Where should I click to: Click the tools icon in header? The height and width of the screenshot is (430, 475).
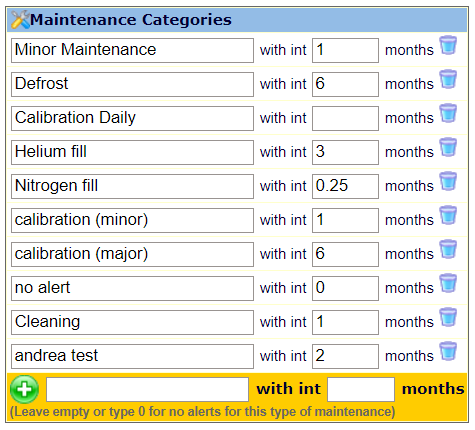20,19
